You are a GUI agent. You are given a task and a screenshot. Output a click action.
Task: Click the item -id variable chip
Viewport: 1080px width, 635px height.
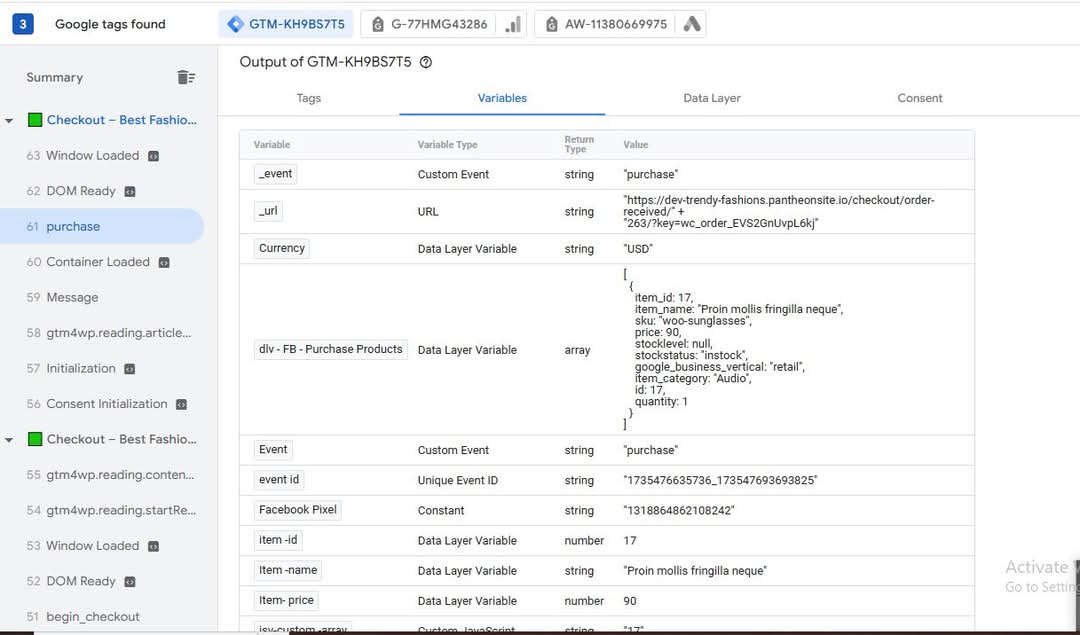[278, 540]
